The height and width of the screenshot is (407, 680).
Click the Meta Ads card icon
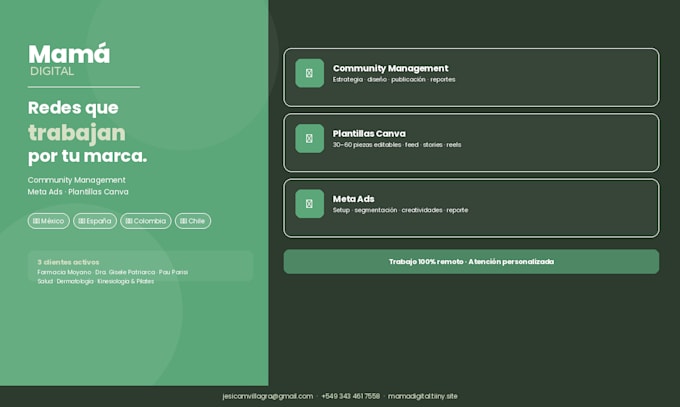pos(309,204)
